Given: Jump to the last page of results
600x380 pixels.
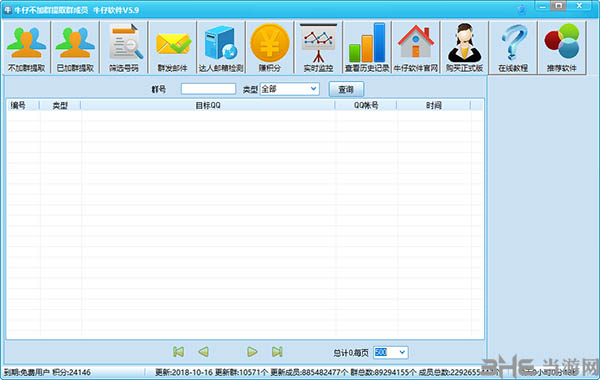Looking at the screenshot, I should [277, 352].
